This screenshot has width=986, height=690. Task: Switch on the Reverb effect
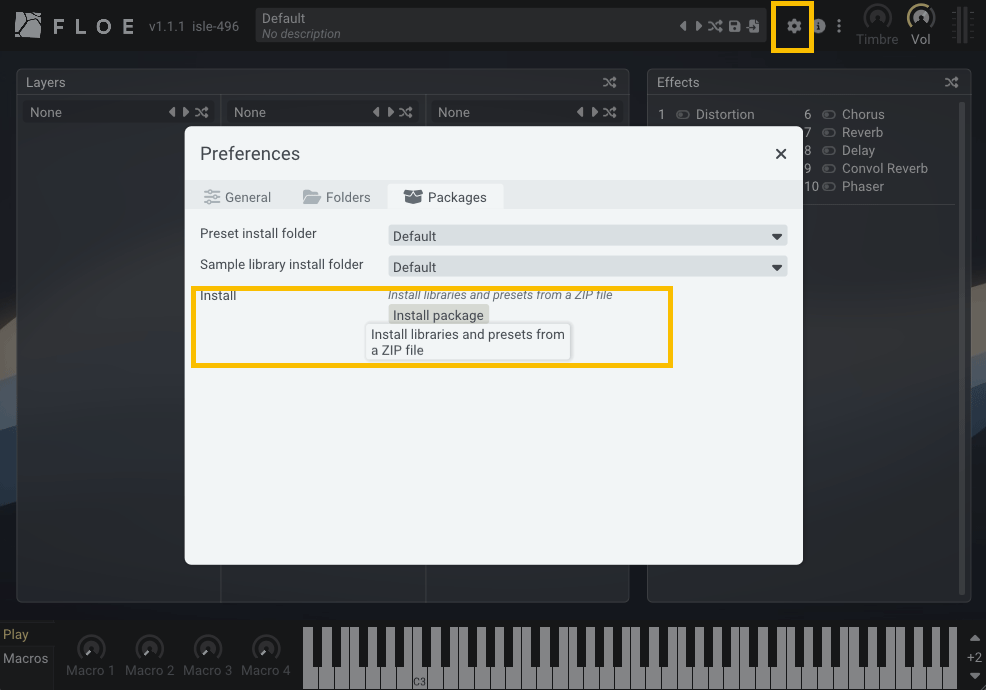click(x=829, y=133)
